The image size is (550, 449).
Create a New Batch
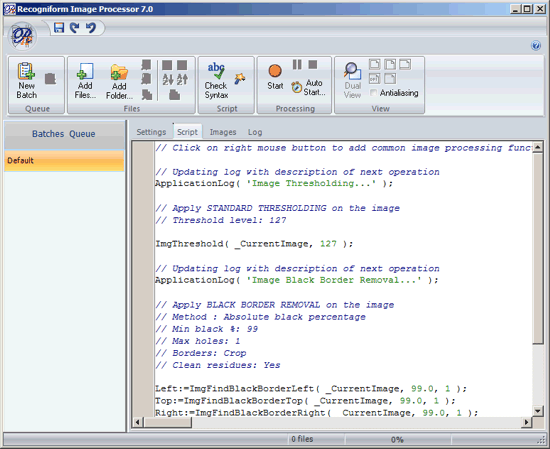pos(27,81)
